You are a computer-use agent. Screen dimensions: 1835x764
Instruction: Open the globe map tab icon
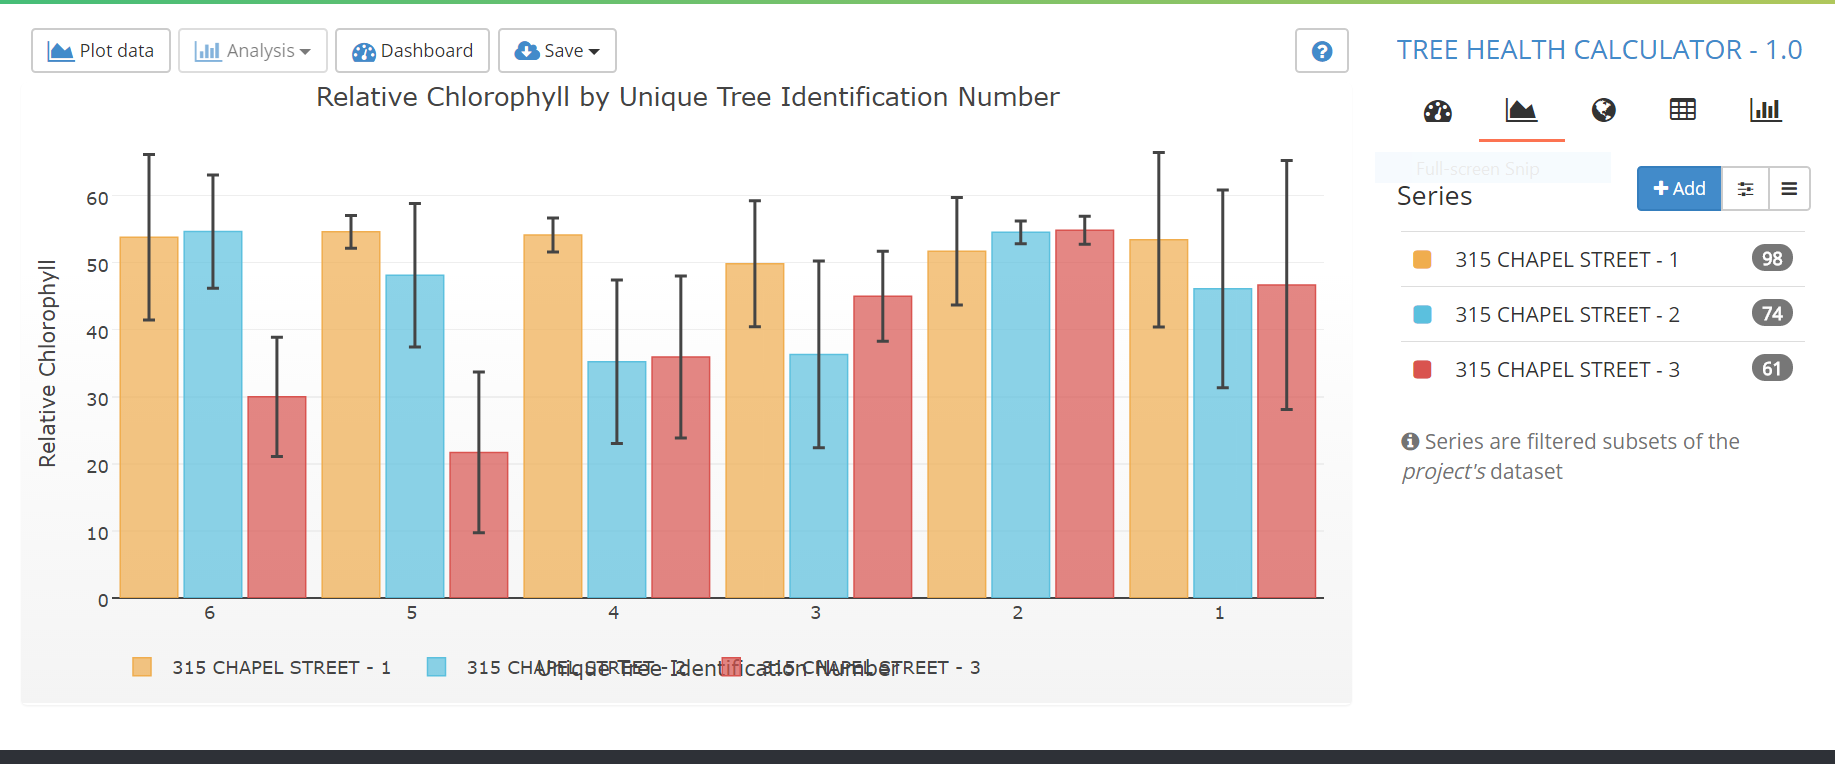click(x=1604, y=110)
